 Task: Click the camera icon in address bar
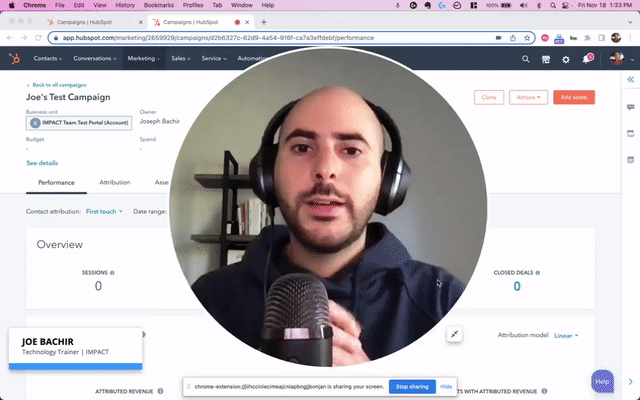[498, 38]
